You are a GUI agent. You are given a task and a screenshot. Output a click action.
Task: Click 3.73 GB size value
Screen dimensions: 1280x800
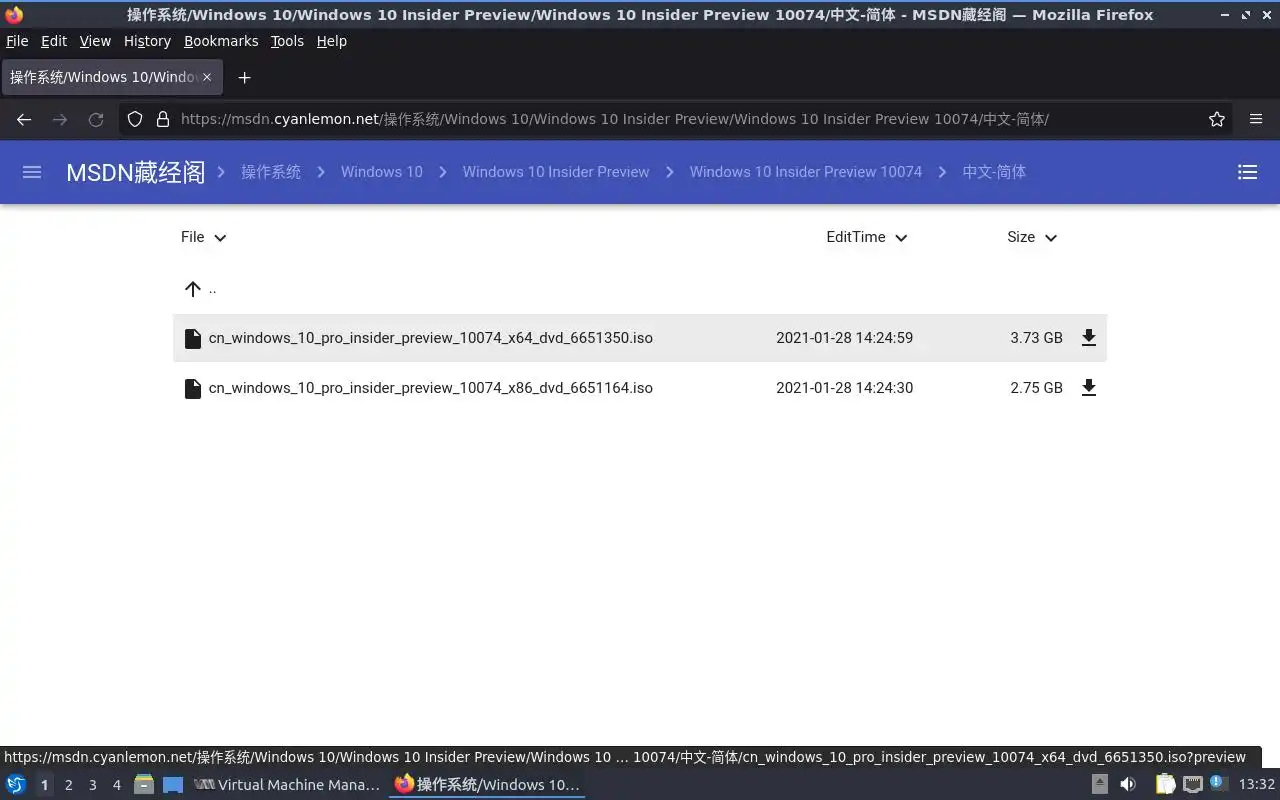click(x=1036, y=338)
